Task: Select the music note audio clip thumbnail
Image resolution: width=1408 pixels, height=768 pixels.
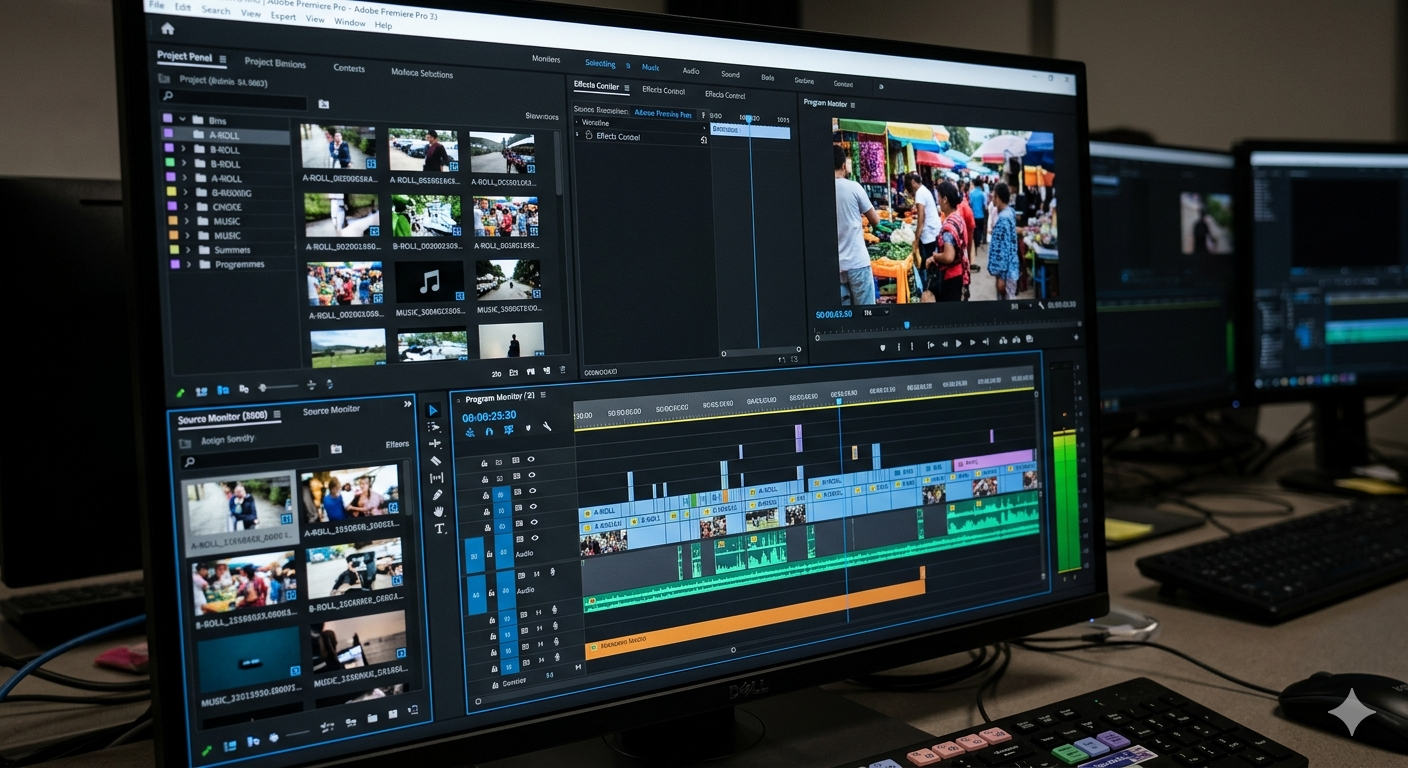Action: (429, 283)
